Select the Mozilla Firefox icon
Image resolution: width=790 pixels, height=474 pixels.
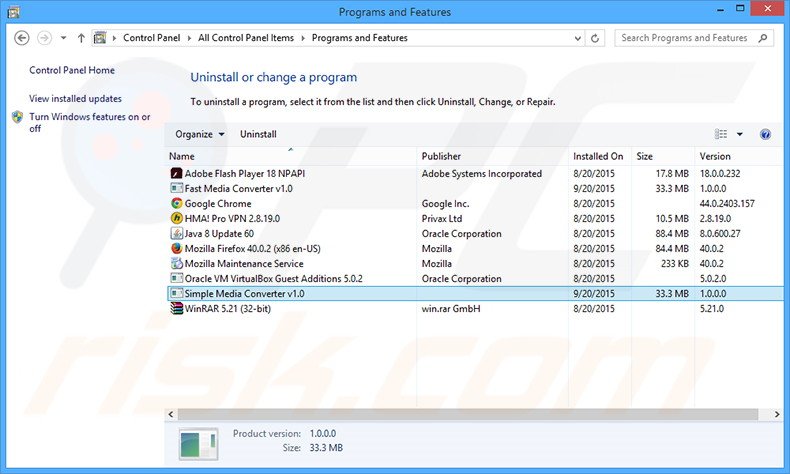tap(176, 248)
